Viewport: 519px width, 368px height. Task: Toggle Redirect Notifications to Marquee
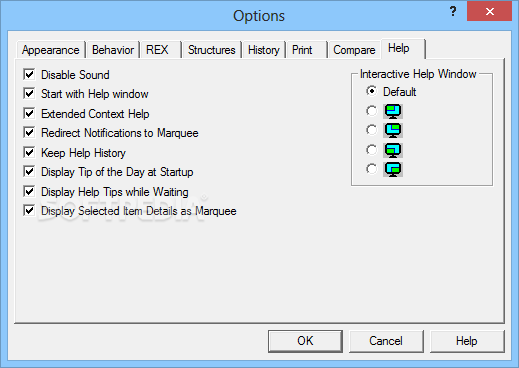[x=29, y=133]
